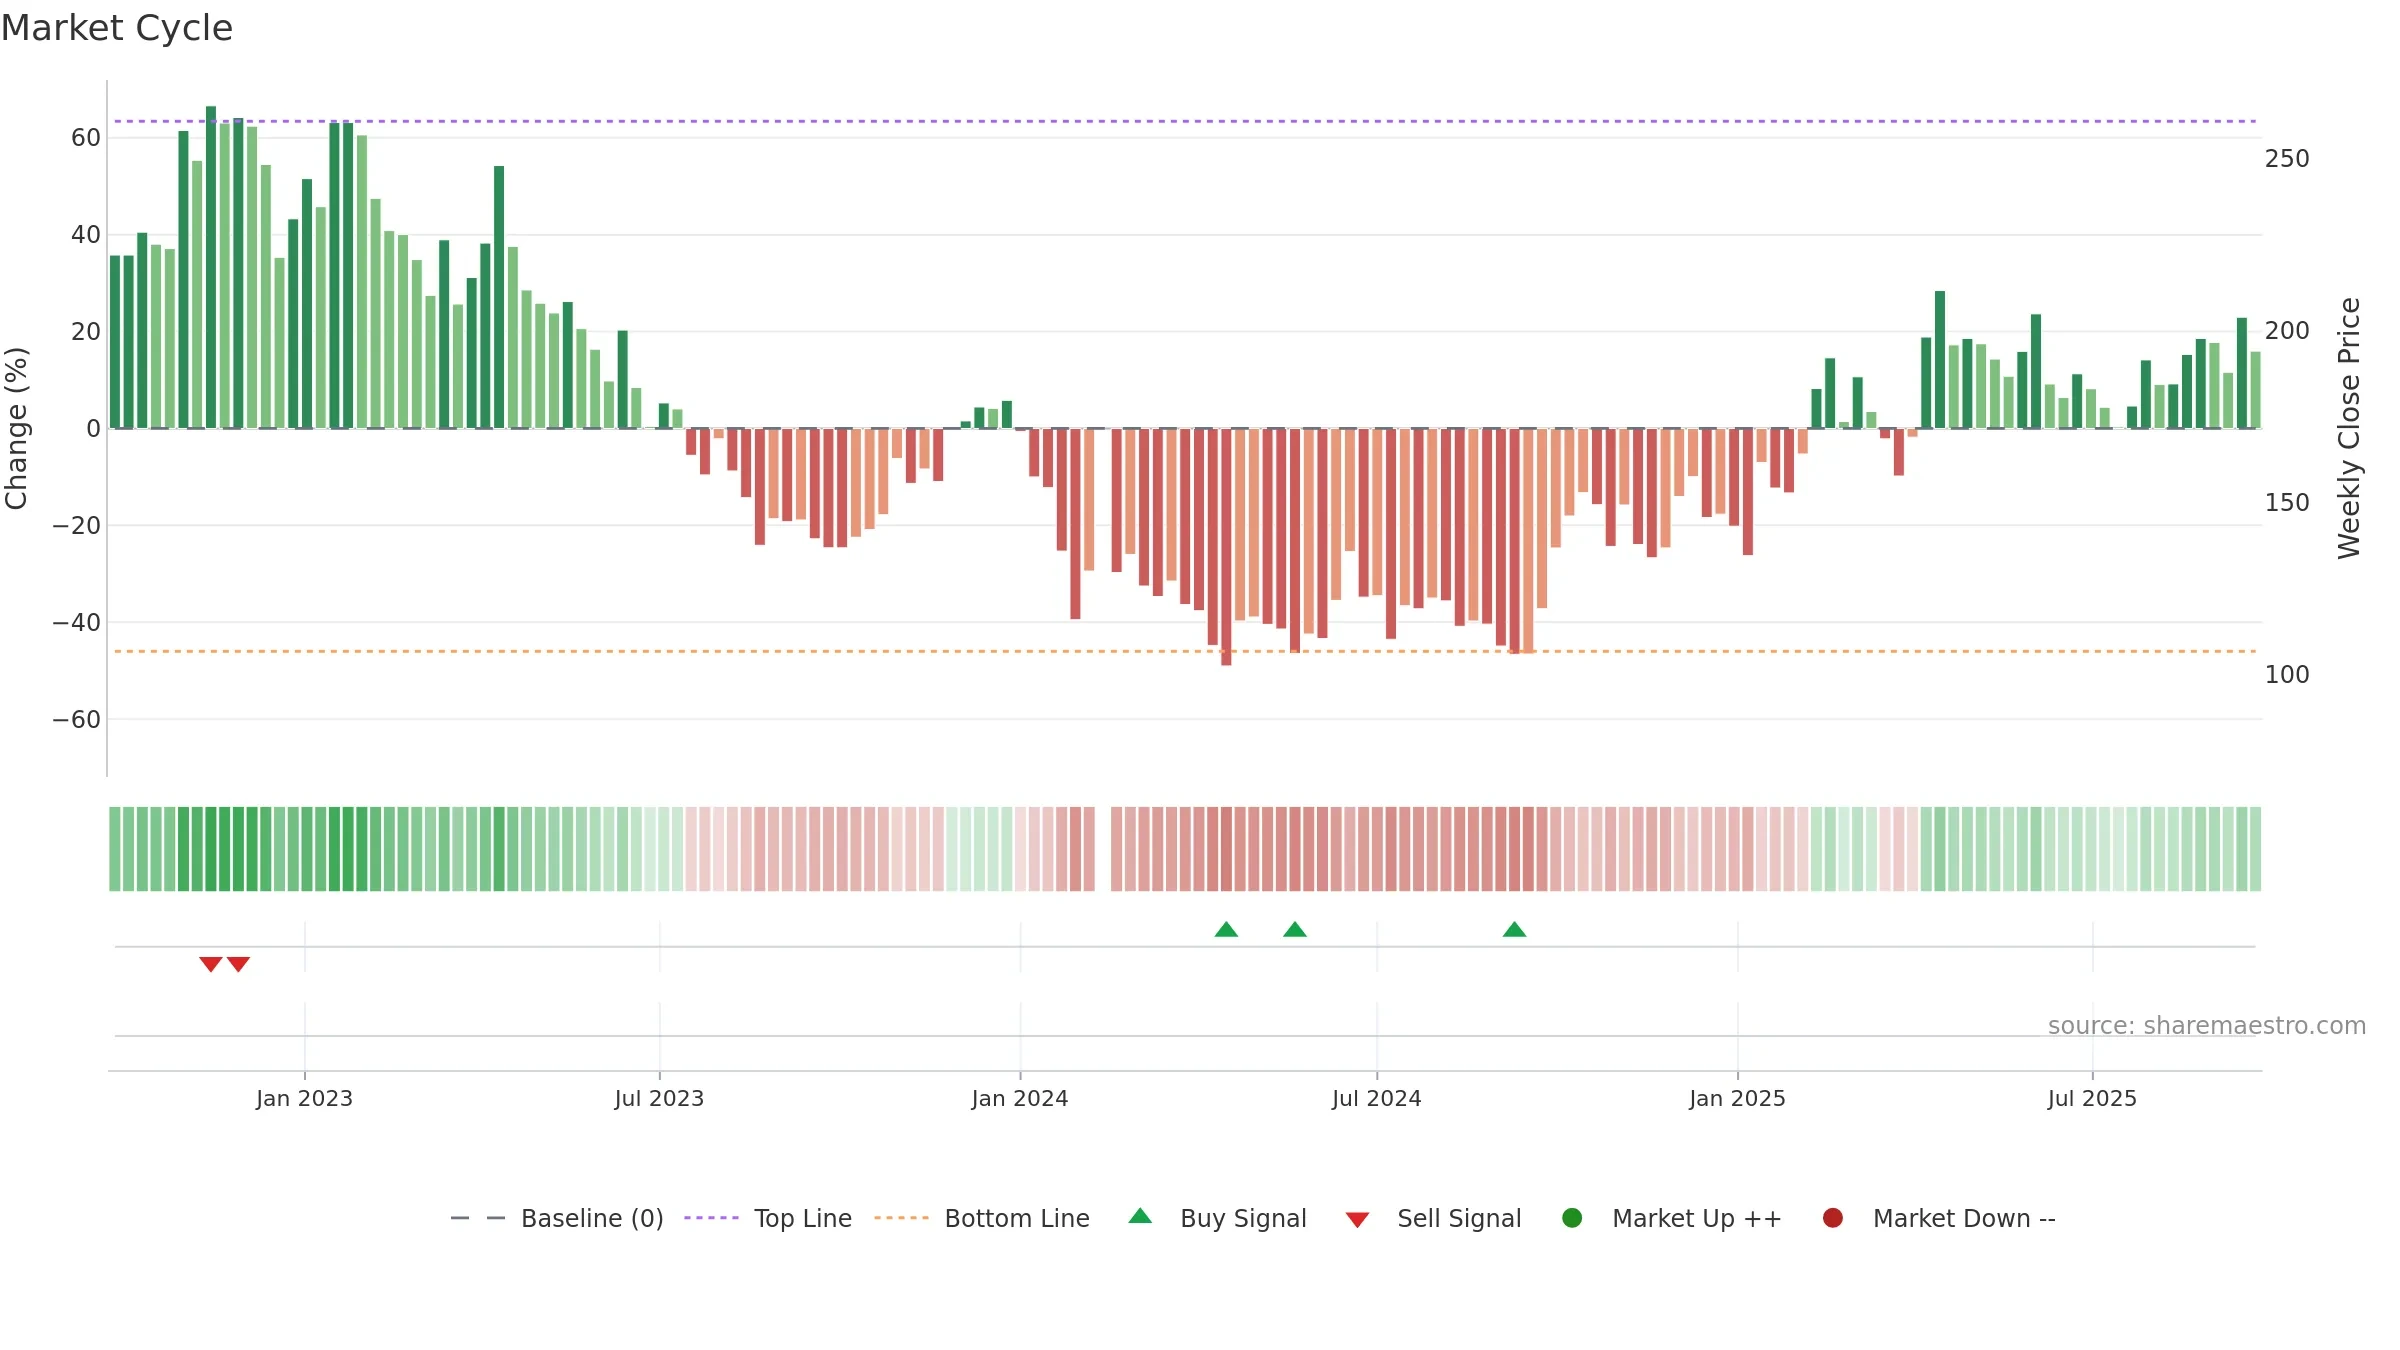
Task: Click the Buy Signal legend triangle icon
Action: 1140,1216
